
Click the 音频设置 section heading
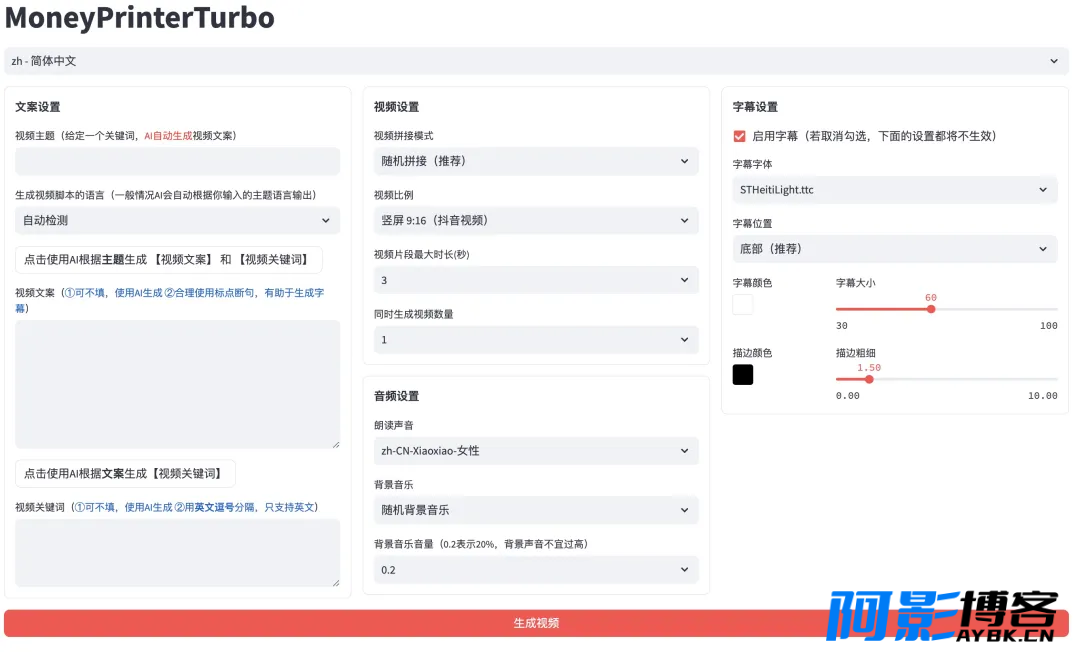[x=396, y=396]
